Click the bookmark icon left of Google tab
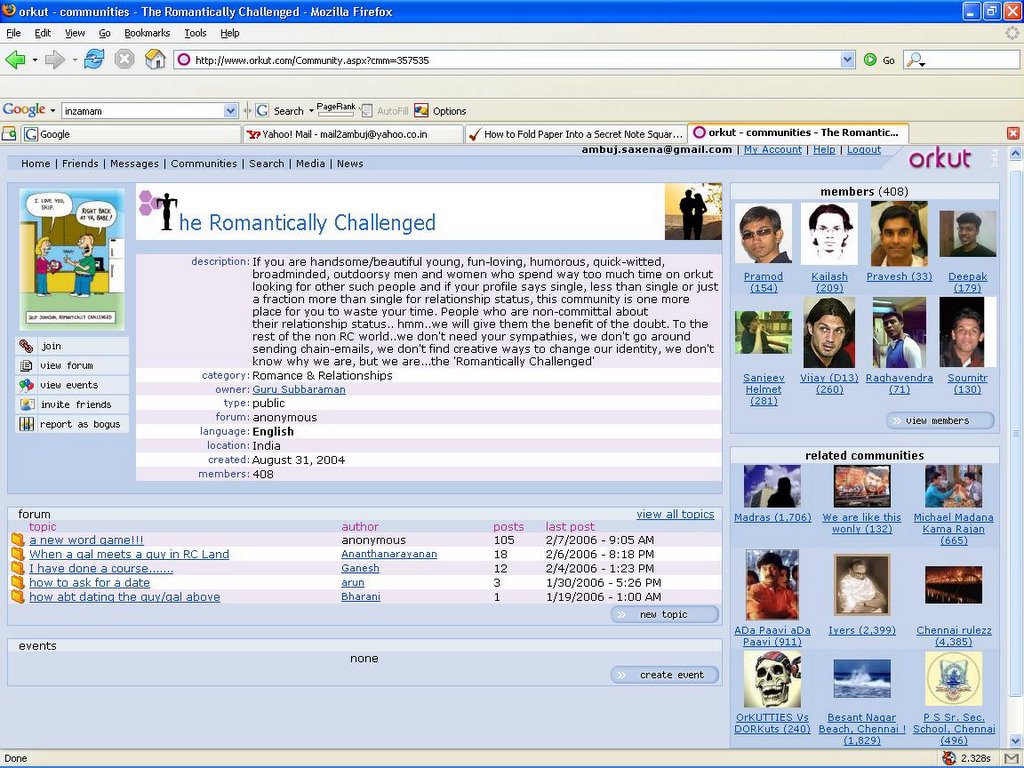Image resolution: width=1024 pixels, height=768 pixels. point(9,134)
